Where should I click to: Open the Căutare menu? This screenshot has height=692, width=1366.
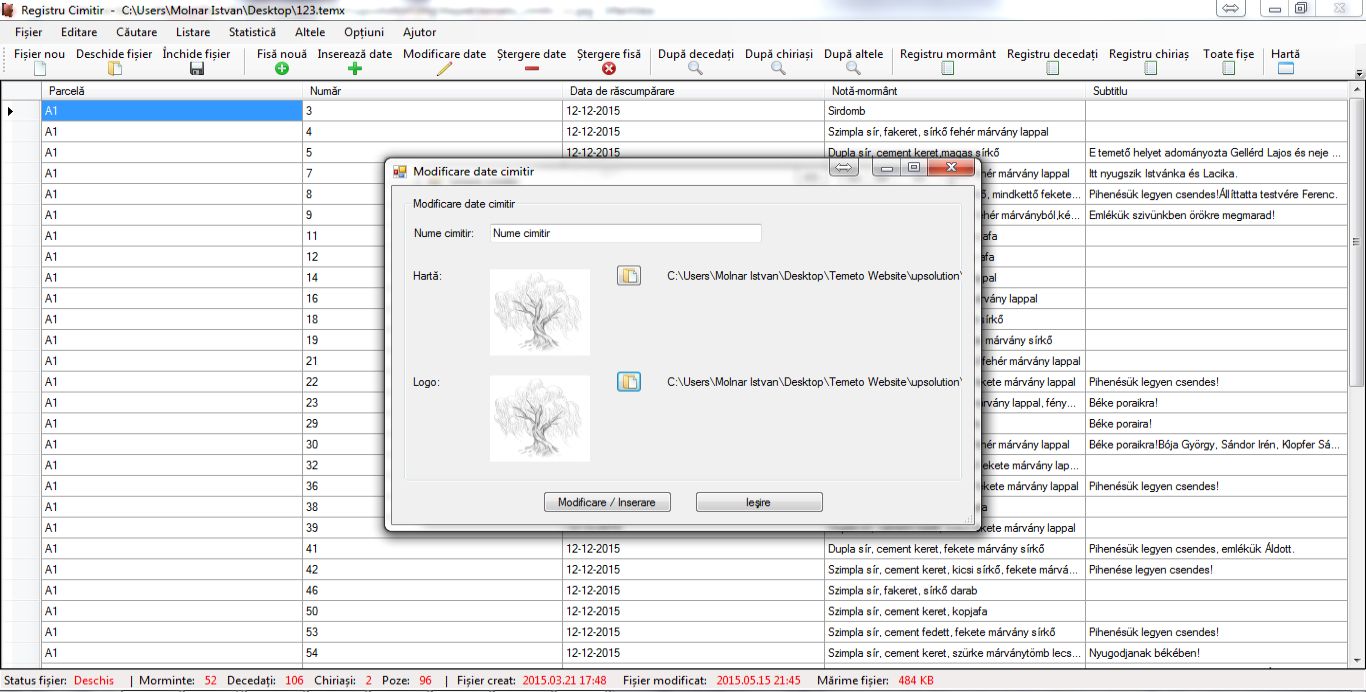click(136, 32)
